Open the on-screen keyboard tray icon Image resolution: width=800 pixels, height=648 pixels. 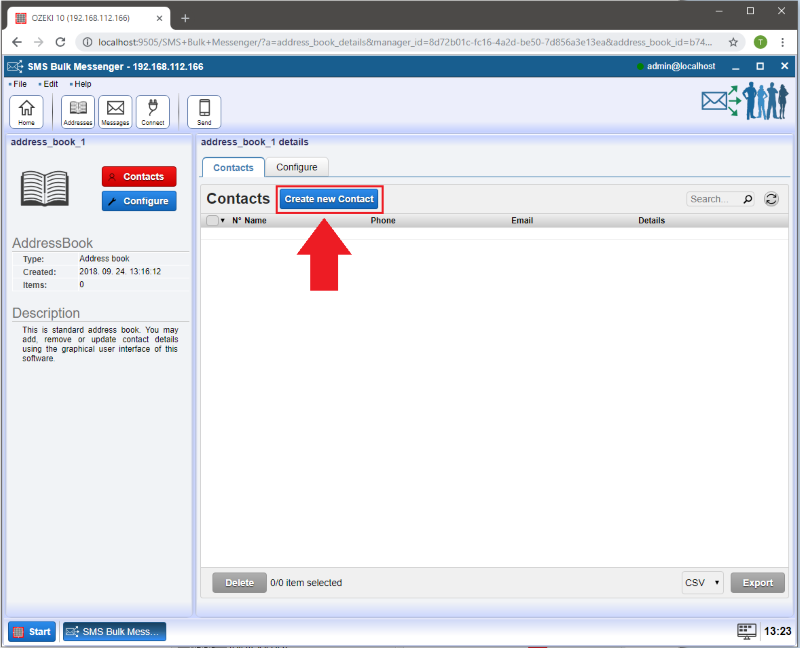[x=746, y=631]
